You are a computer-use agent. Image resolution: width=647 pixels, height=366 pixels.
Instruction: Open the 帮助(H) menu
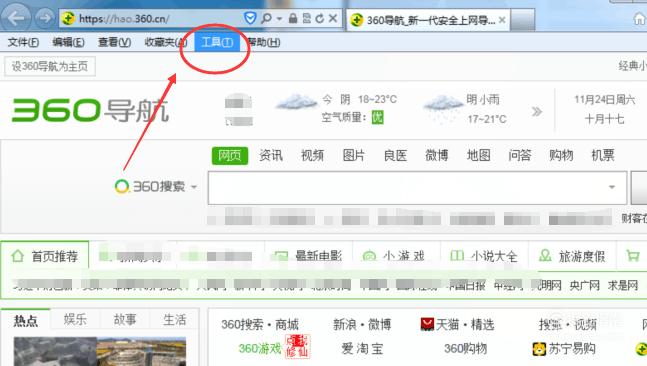264,42
